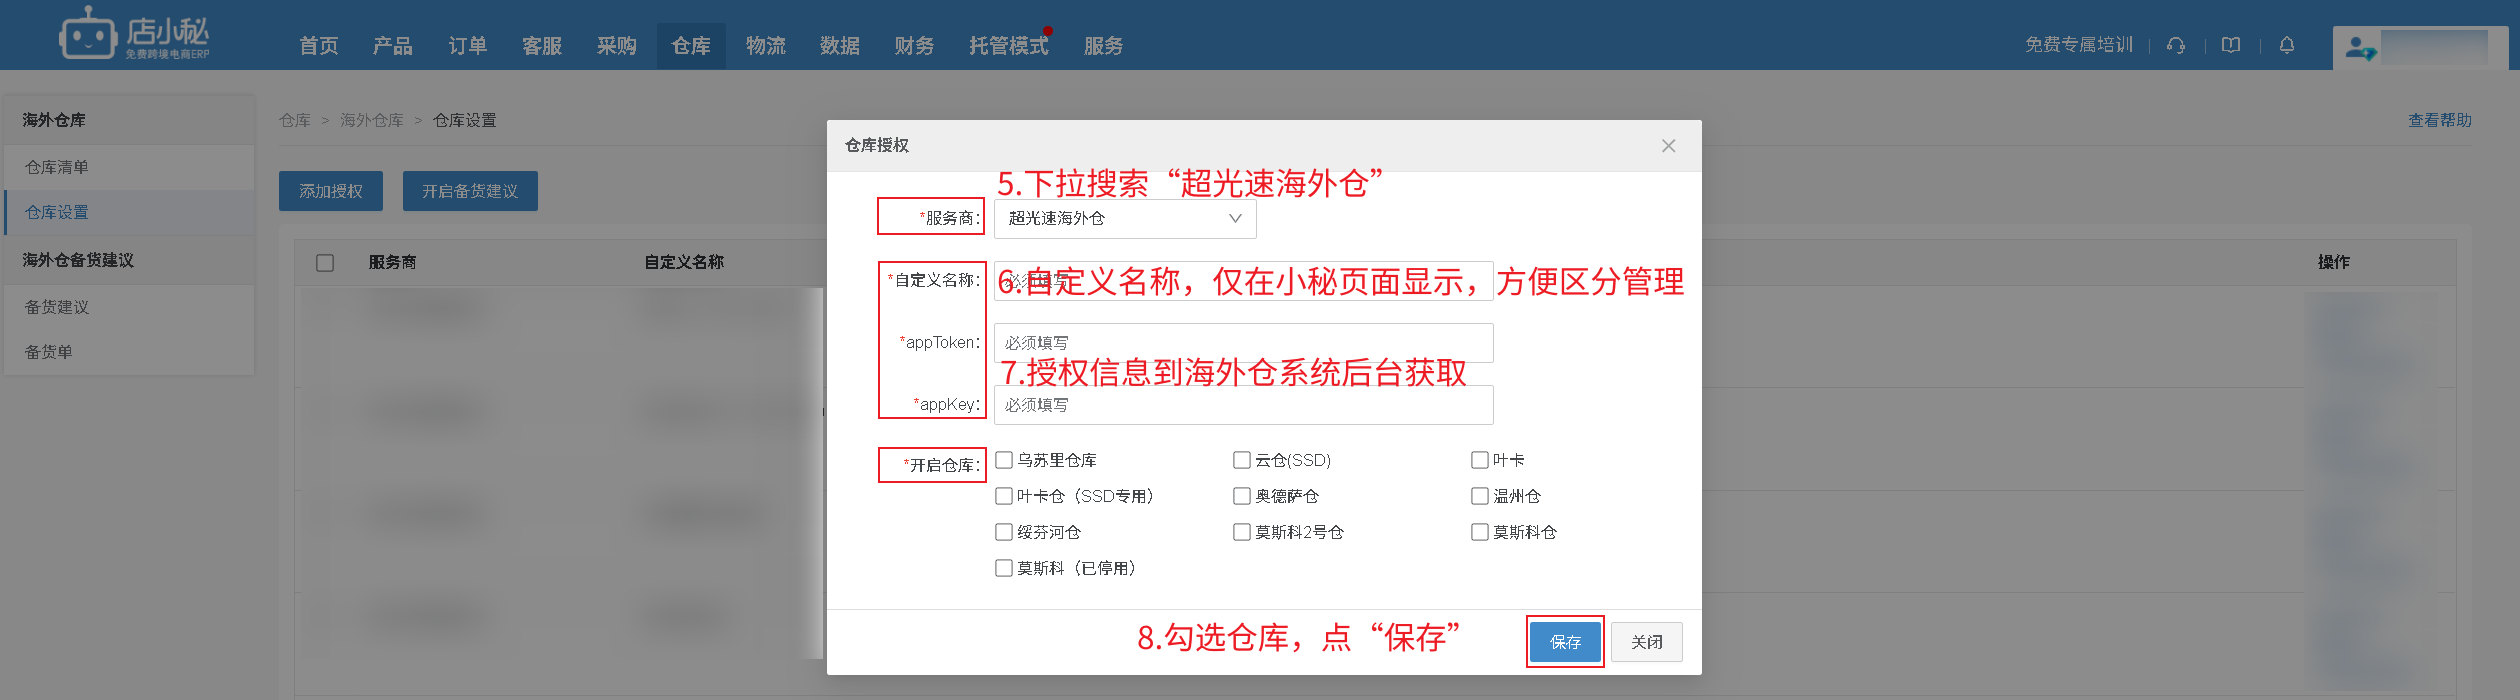The image size is (2520, 700).
Task: Open the 服务商 dropdown
Action: pyautogui.click(x=1125, y=219)
